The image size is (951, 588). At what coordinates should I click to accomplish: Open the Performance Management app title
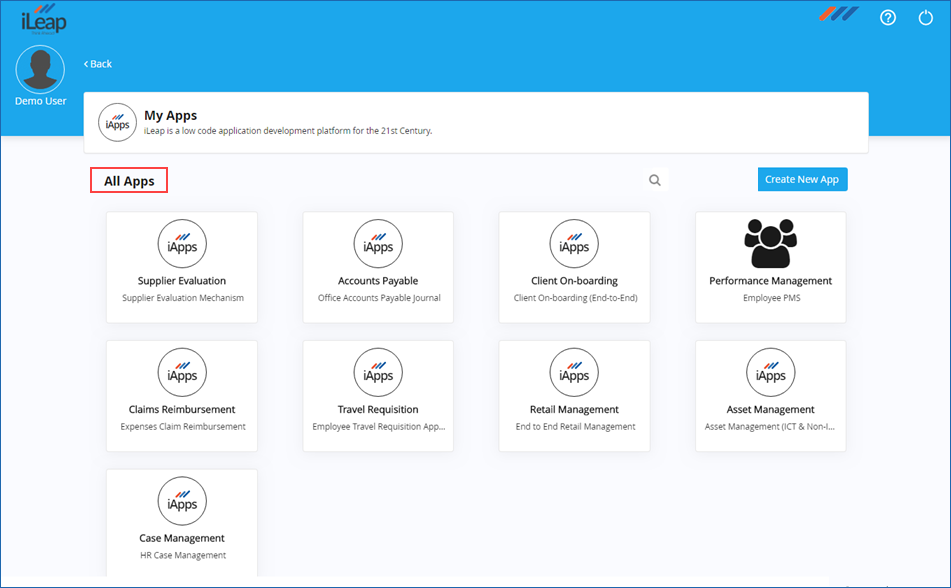click(x=770, y=281)
